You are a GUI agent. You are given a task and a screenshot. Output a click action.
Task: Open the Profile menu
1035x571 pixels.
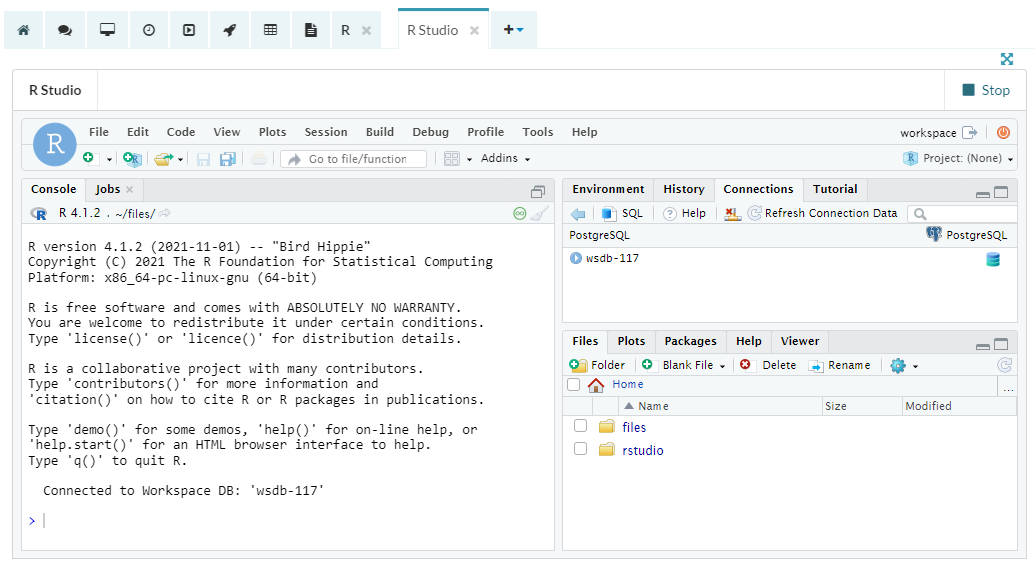point(486,132)
